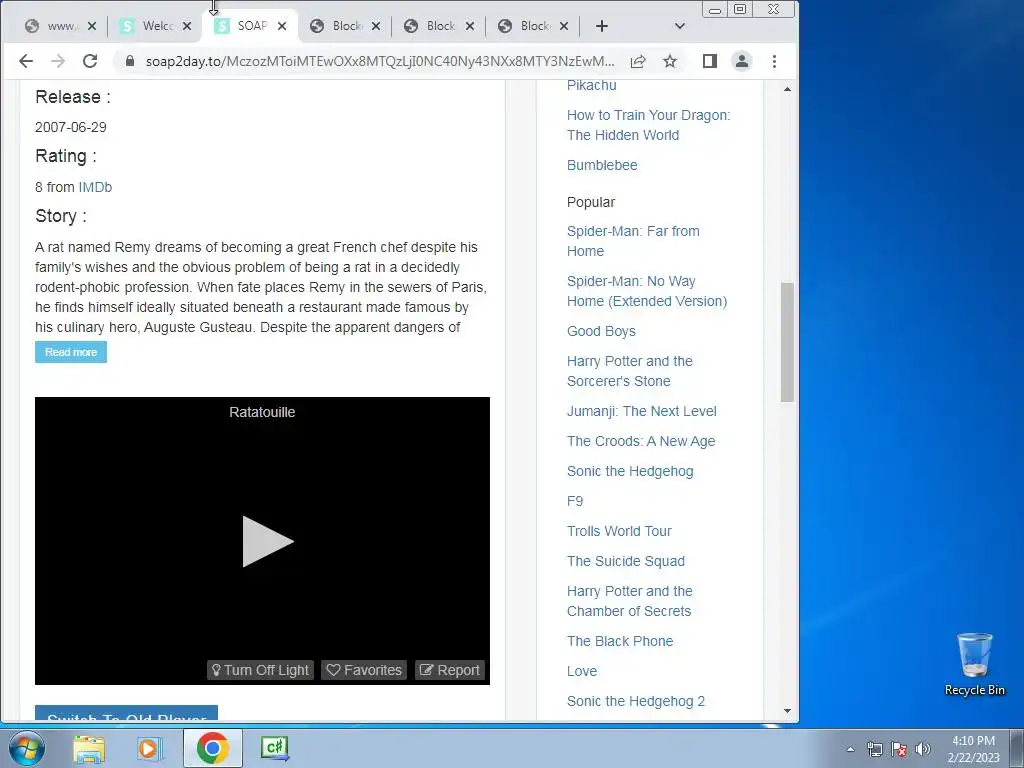
Task: Reload the page with the refresh icon
Action: tap(90, 61)
